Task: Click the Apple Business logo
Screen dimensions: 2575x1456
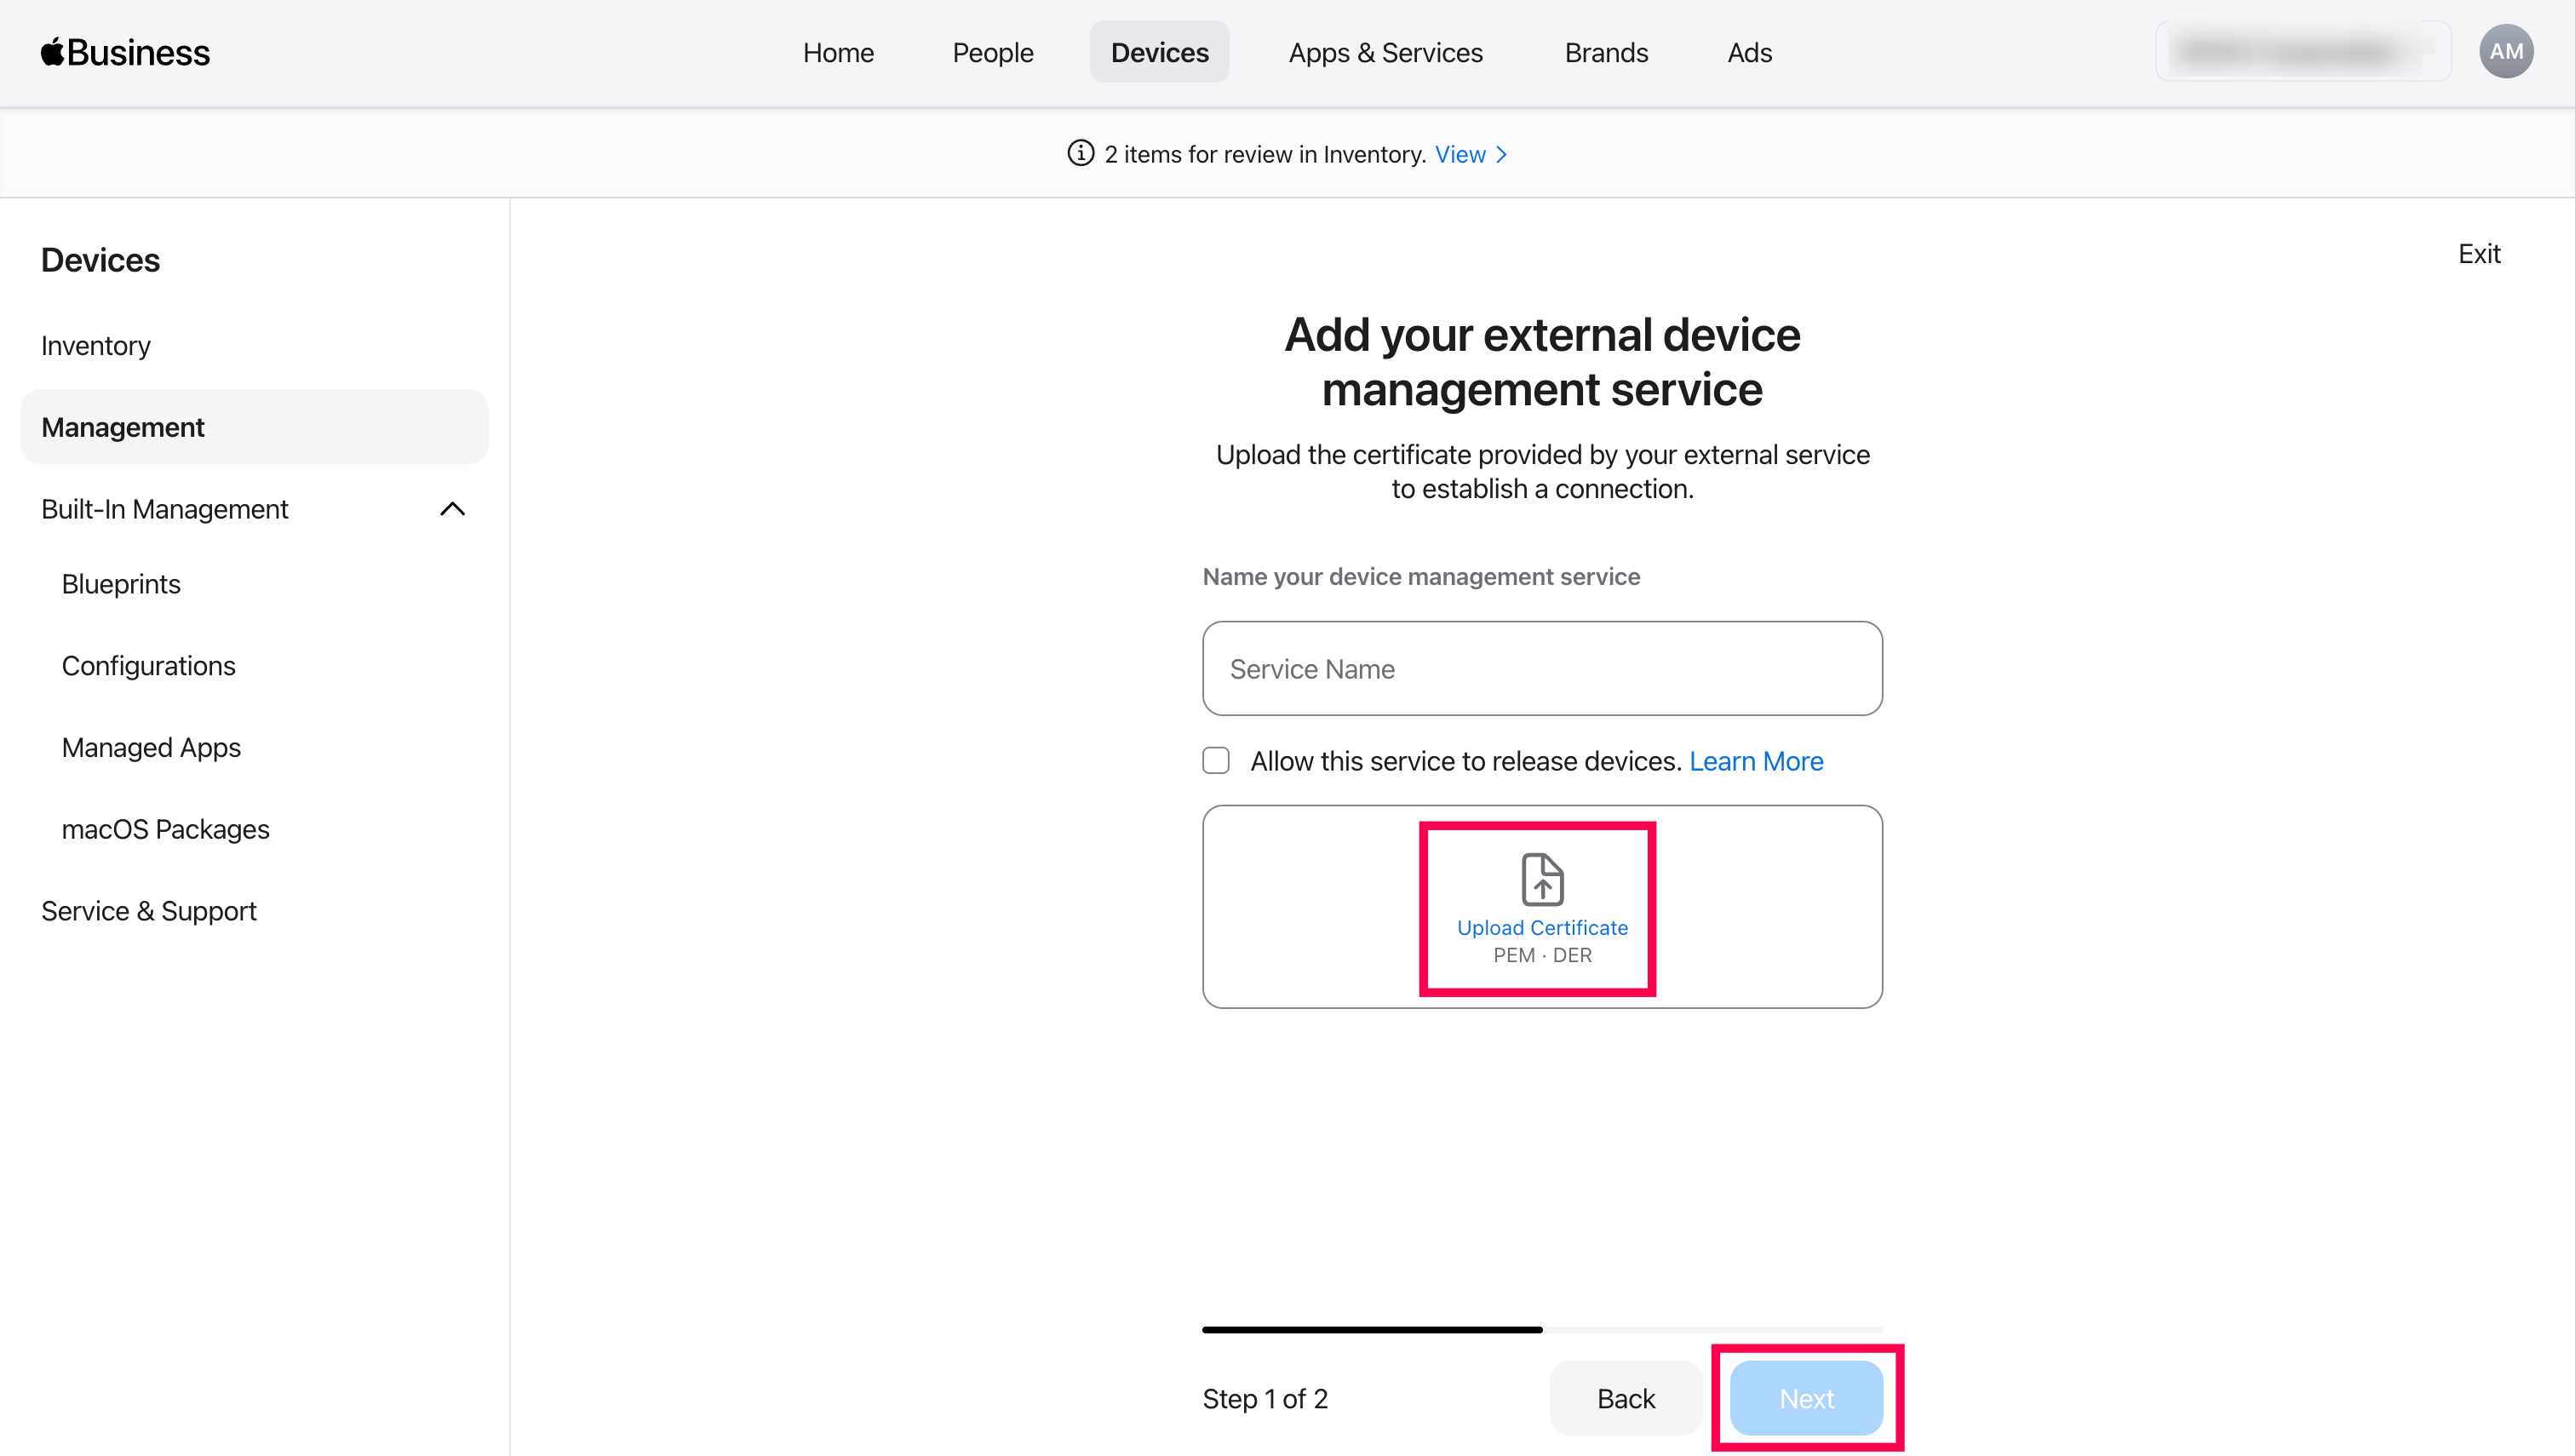Action: pyautogui.click(x=124, y=51)
